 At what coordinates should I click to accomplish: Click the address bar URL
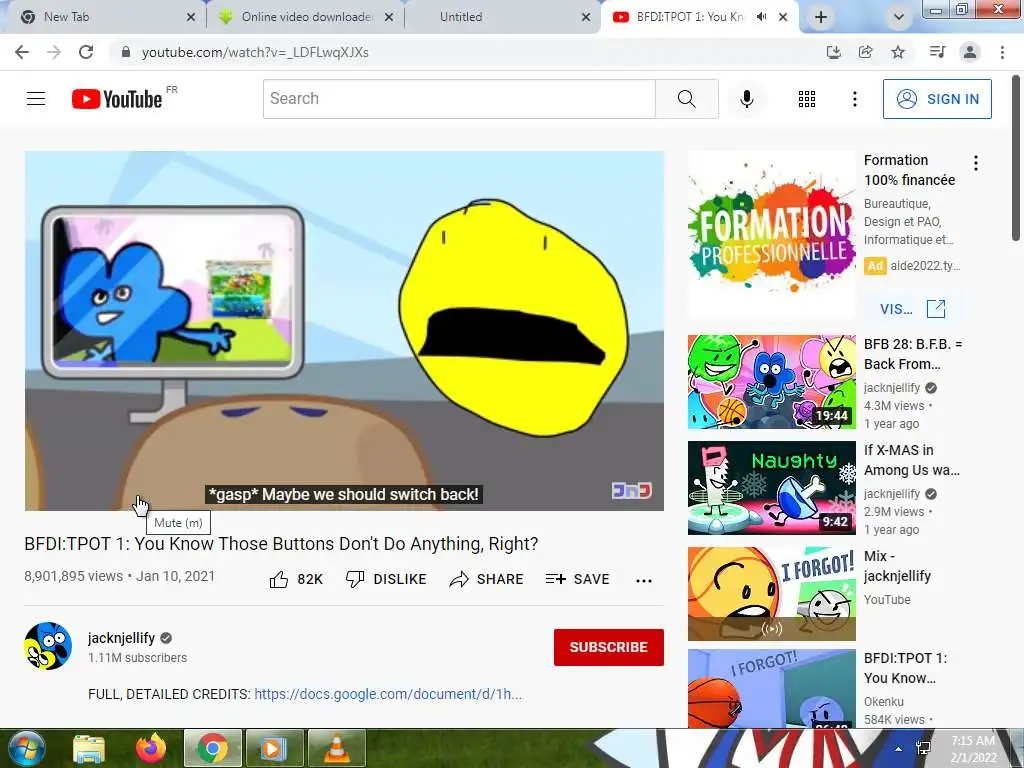[255, 52]
